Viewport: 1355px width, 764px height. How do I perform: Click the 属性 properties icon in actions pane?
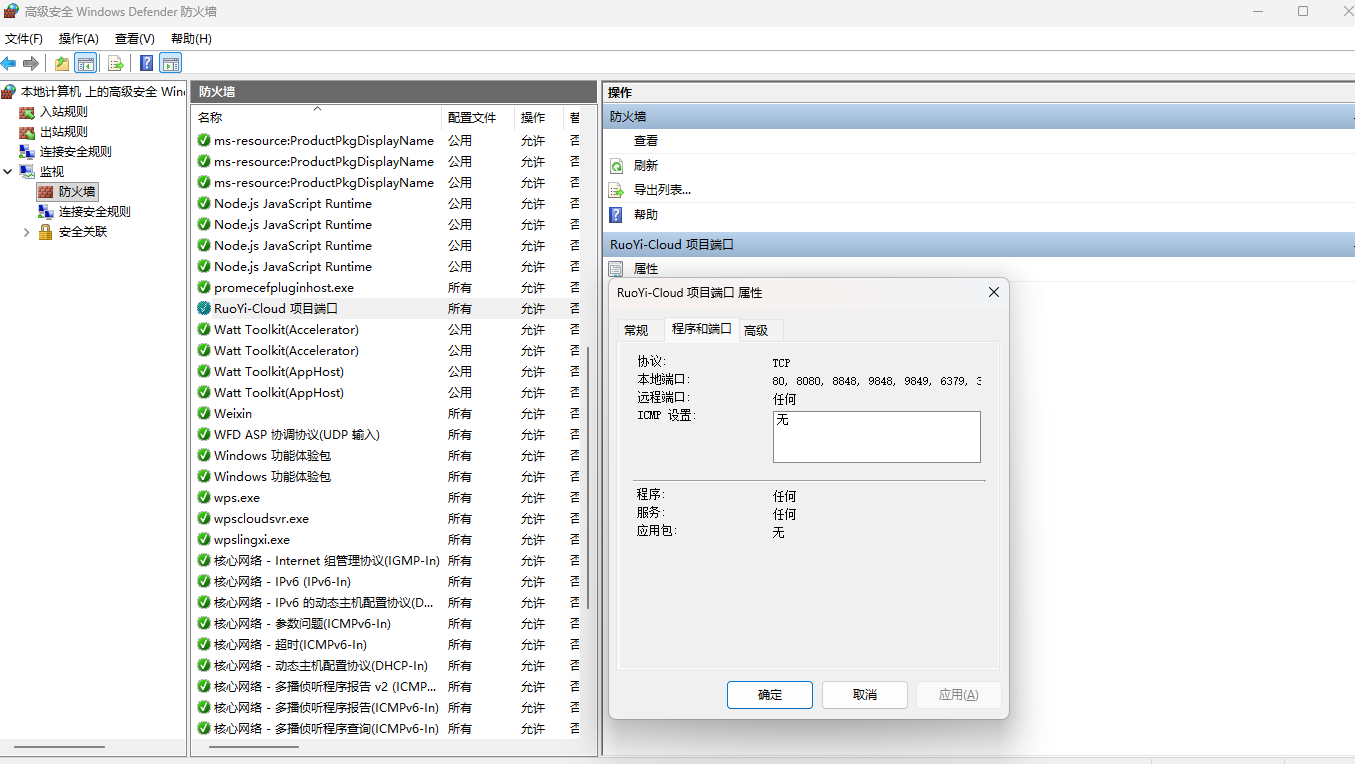617,269
